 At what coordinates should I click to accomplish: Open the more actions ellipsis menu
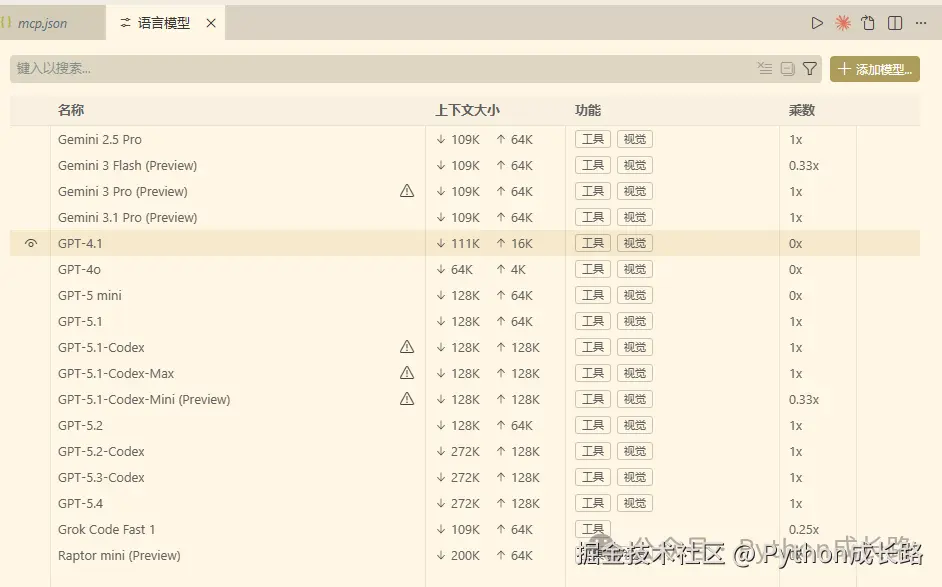[x=921, y=23]
